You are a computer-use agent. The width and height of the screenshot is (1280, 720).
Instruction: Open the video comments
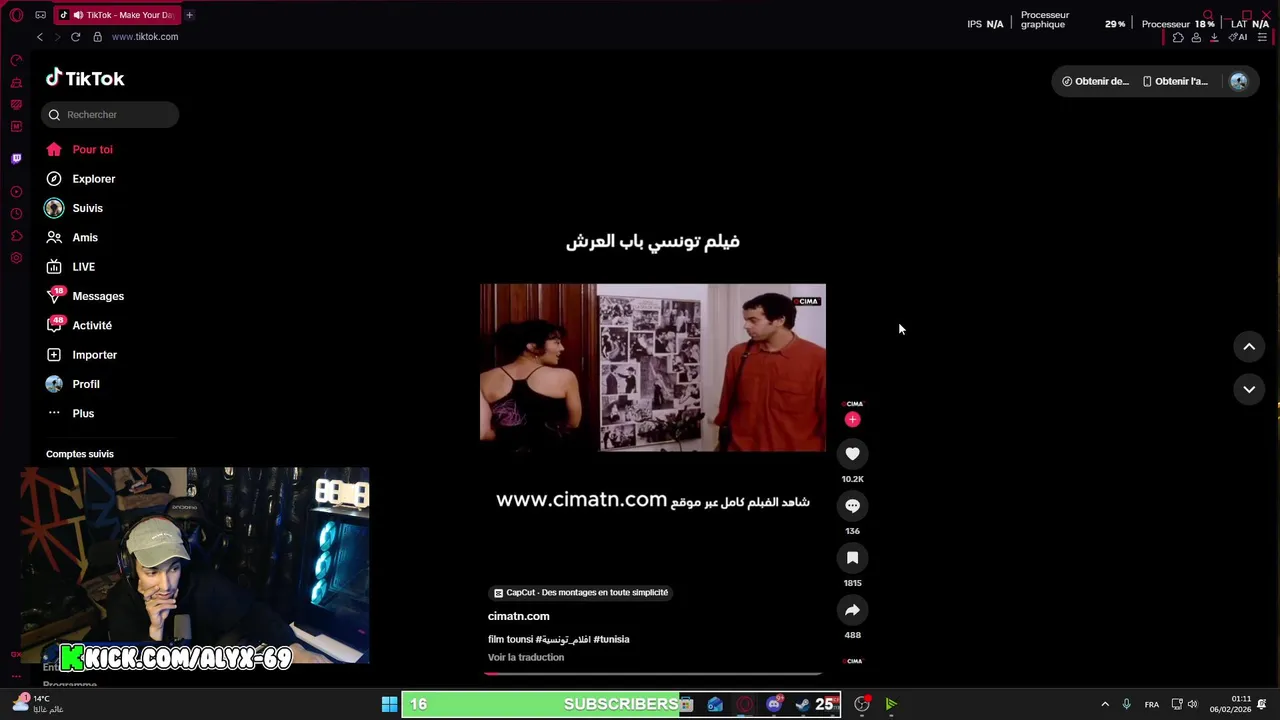click(x=852, y=506)
